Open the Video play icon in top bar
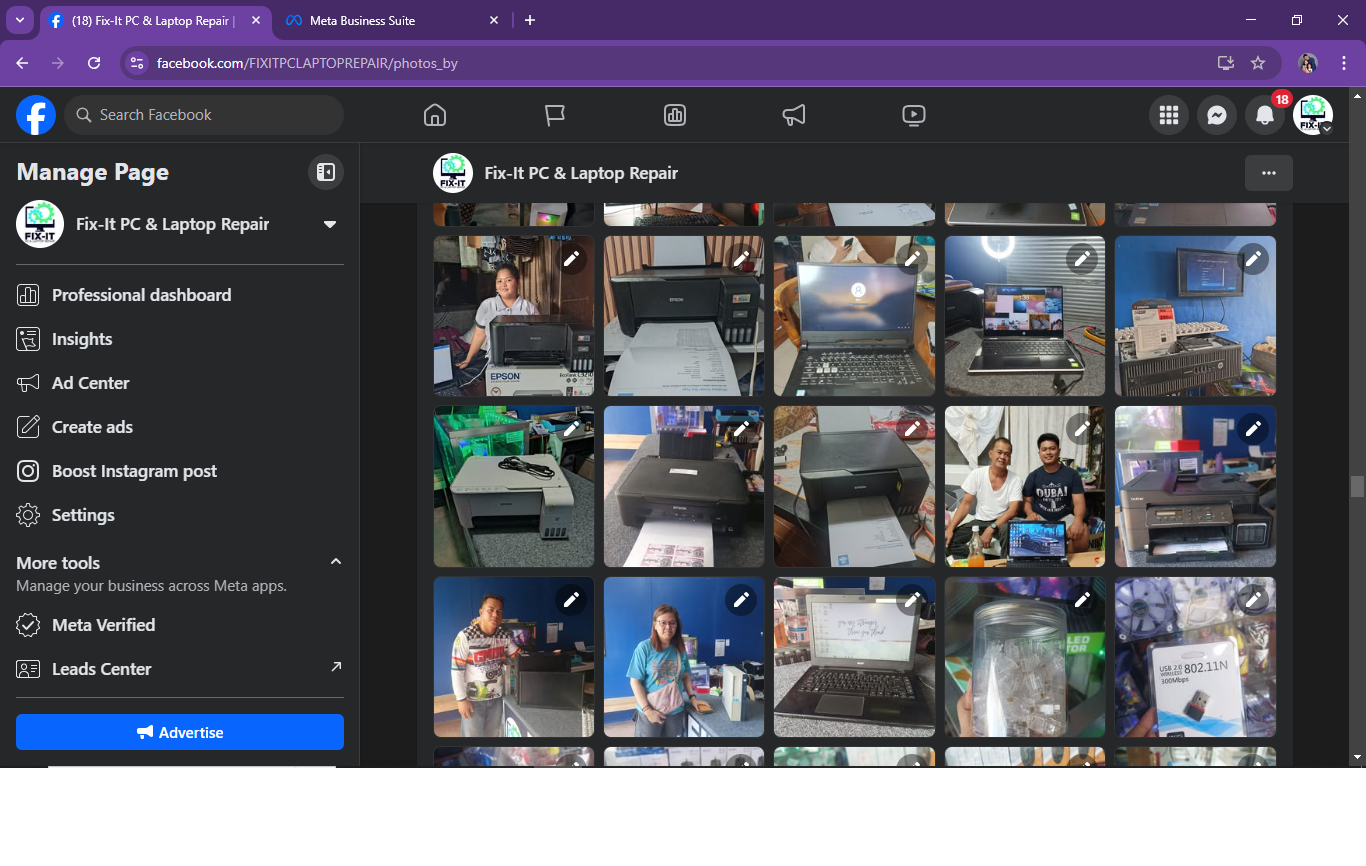The width and height of the screenshot is (1366, 866). pyautogui.click(x=913, y=115)
